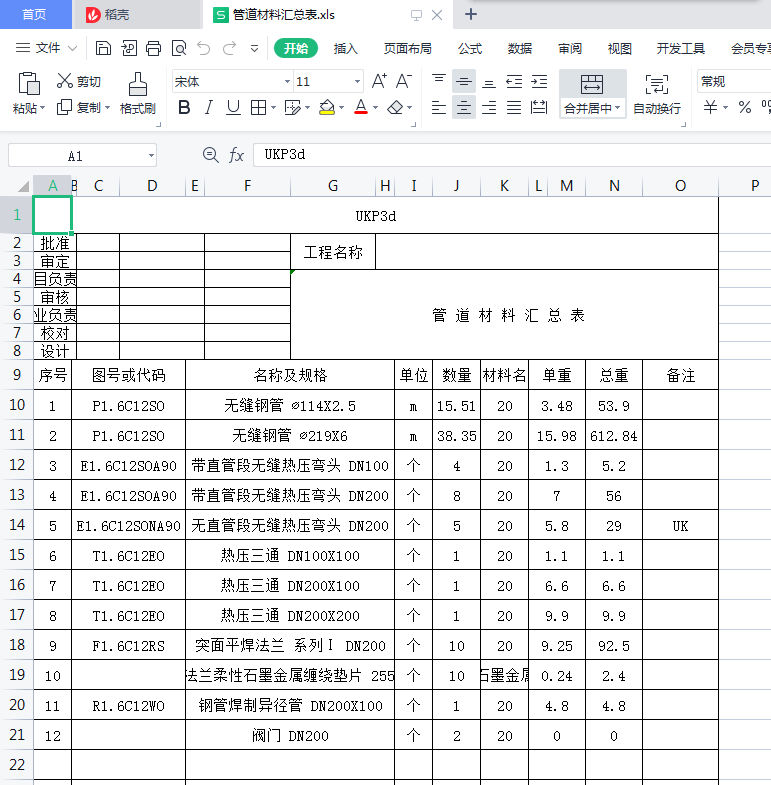This screenshot has height=785, width=771.
Task: Open the Name Box dropdown arrow
Action: 151,156
